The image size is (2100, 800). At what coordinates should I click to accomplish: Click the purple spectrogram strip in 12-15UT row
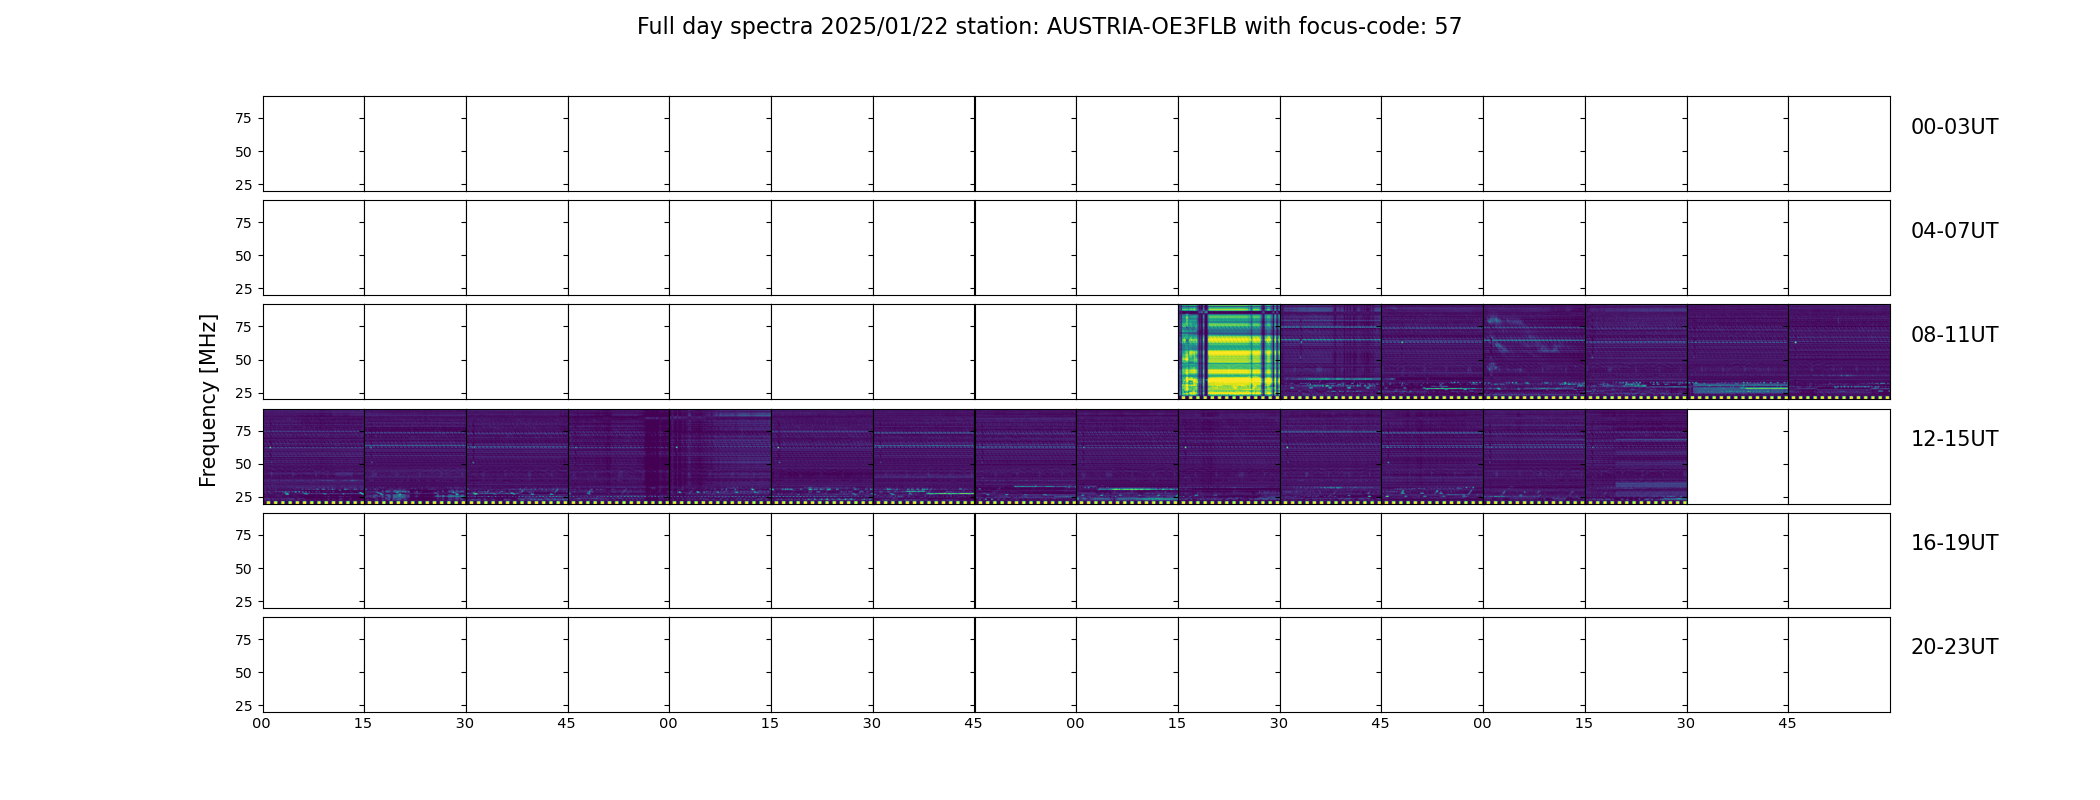coord(975,456)
